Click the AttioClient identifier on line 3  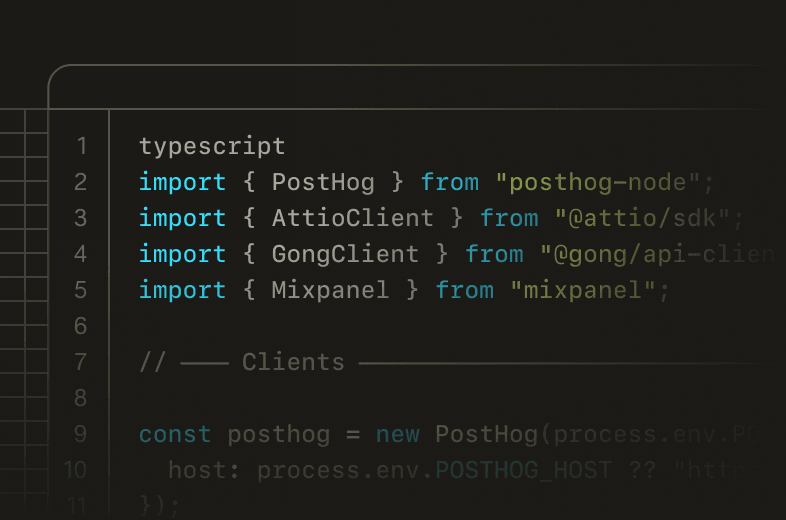[x=353, y=219]
